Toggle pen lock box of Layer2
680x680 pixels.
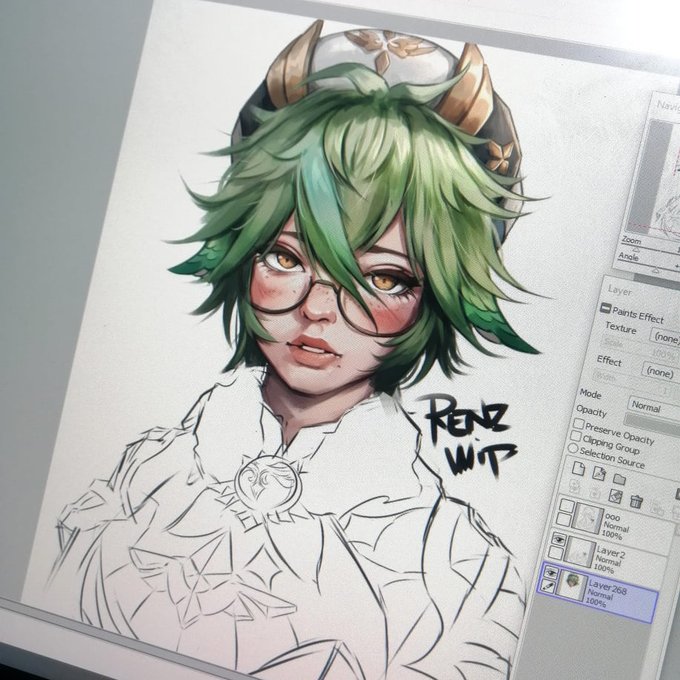(556, 552)
